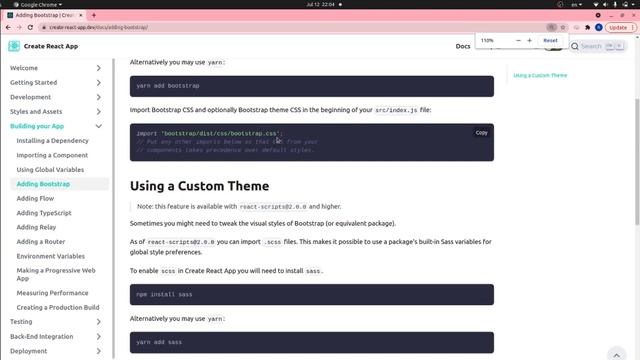Expand the Development section chevron
The height and width of the screenshot is (360, 640).
click(x=98, y=97)
